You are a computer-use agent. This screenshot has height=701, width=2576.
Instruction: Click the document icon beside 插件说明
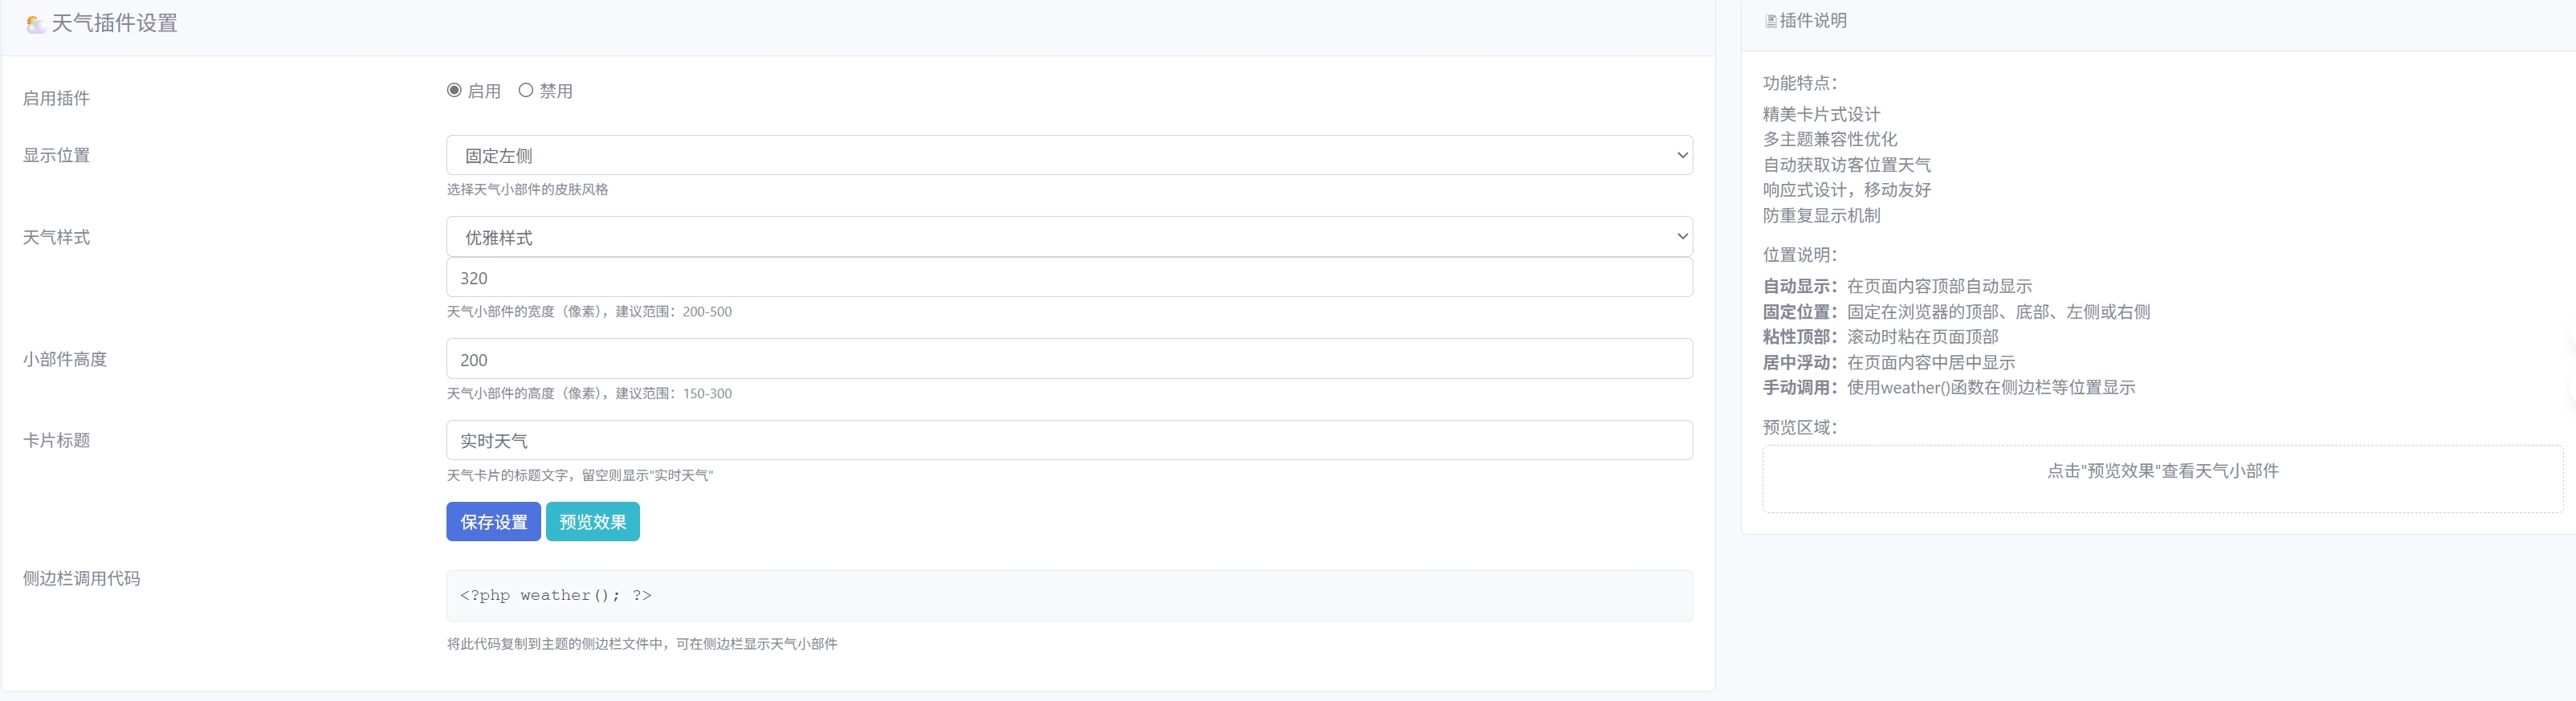[1771, 21]
